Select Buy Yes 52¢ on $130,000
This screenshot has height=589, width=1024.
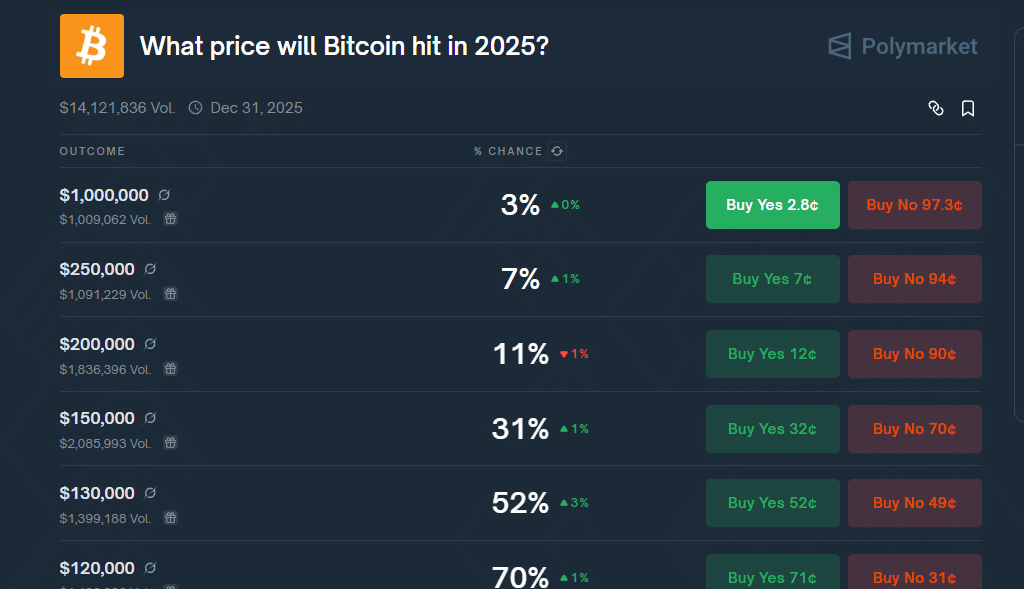click(773, 503)
